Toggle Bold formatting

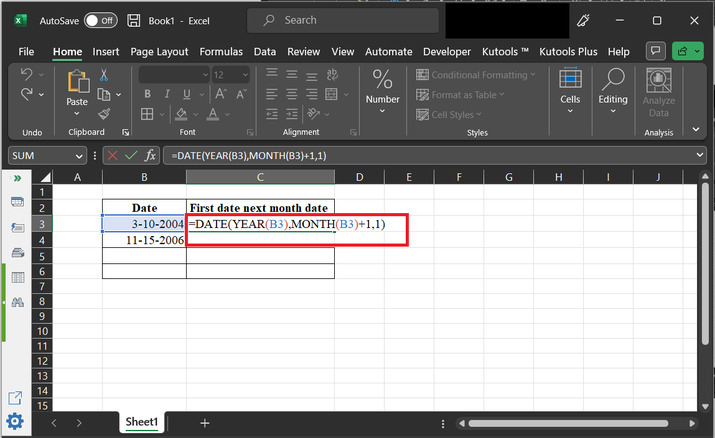(147, 95)
